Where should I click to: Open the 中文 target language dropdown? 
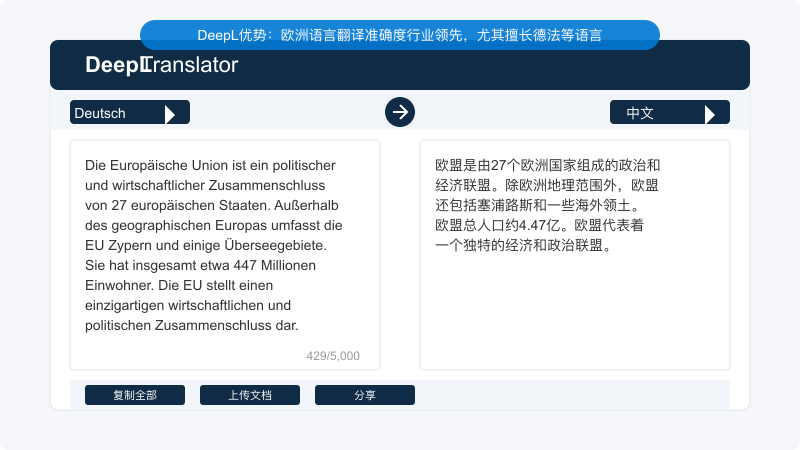click(669, 112)
